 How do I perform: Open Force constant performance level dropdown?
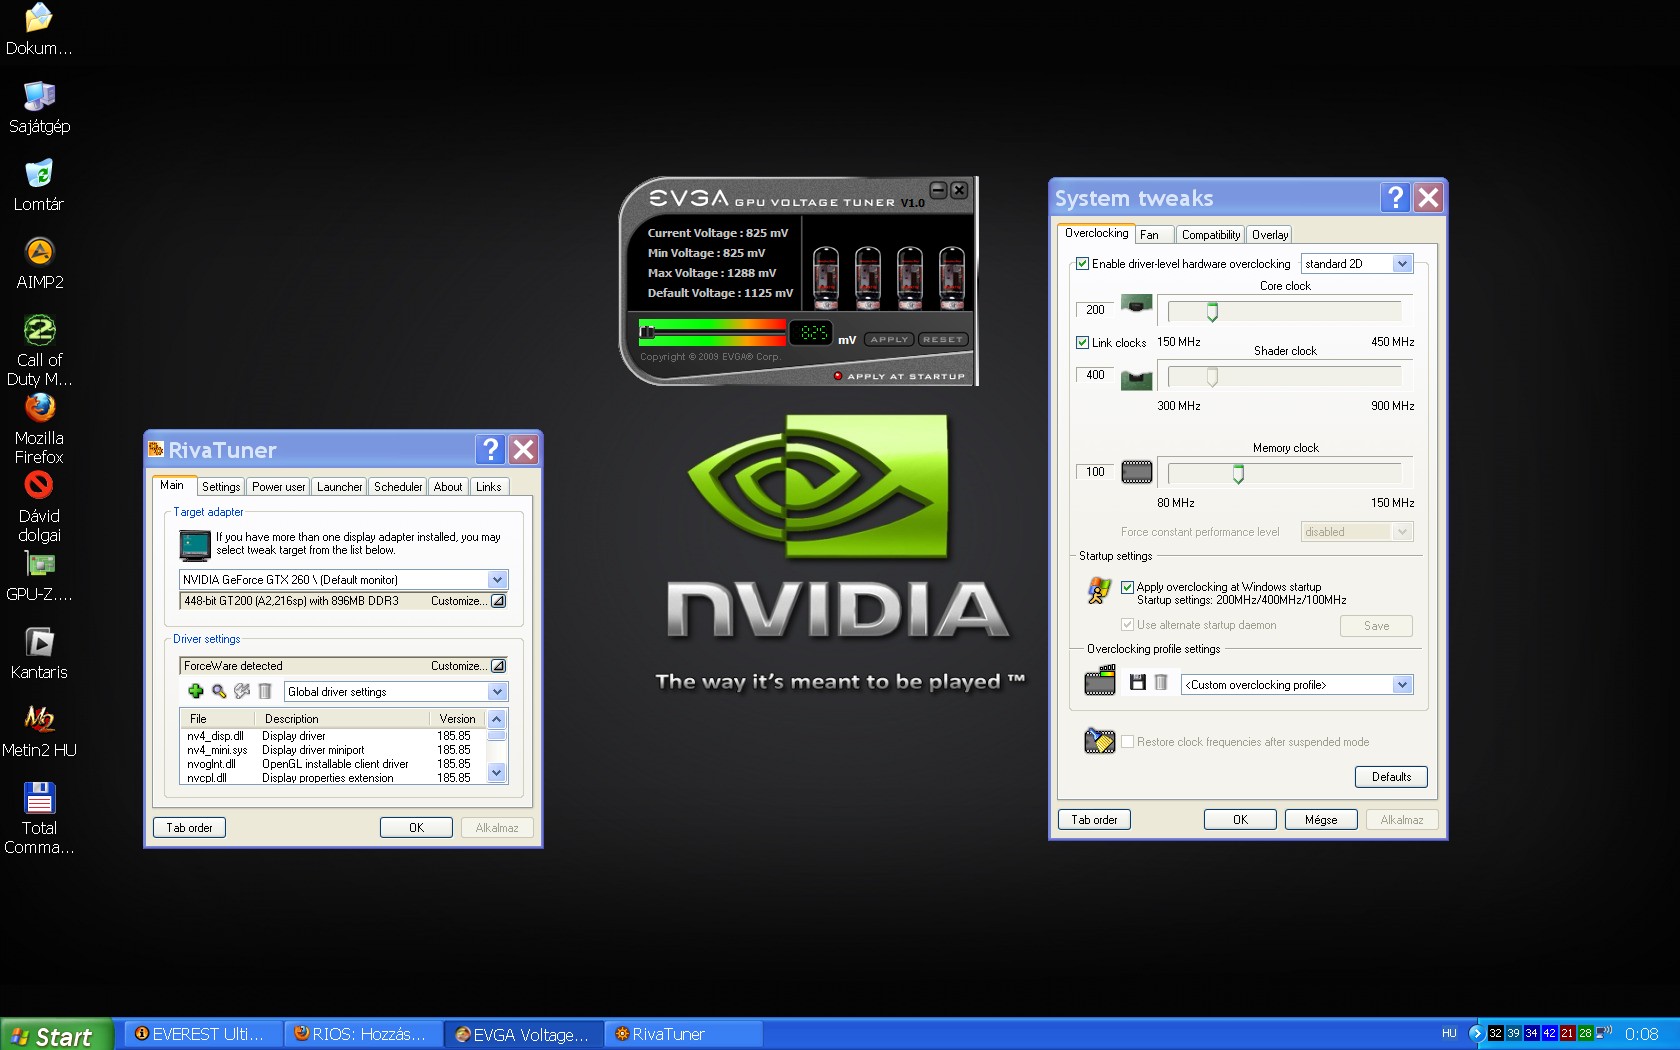[1402, 532]
